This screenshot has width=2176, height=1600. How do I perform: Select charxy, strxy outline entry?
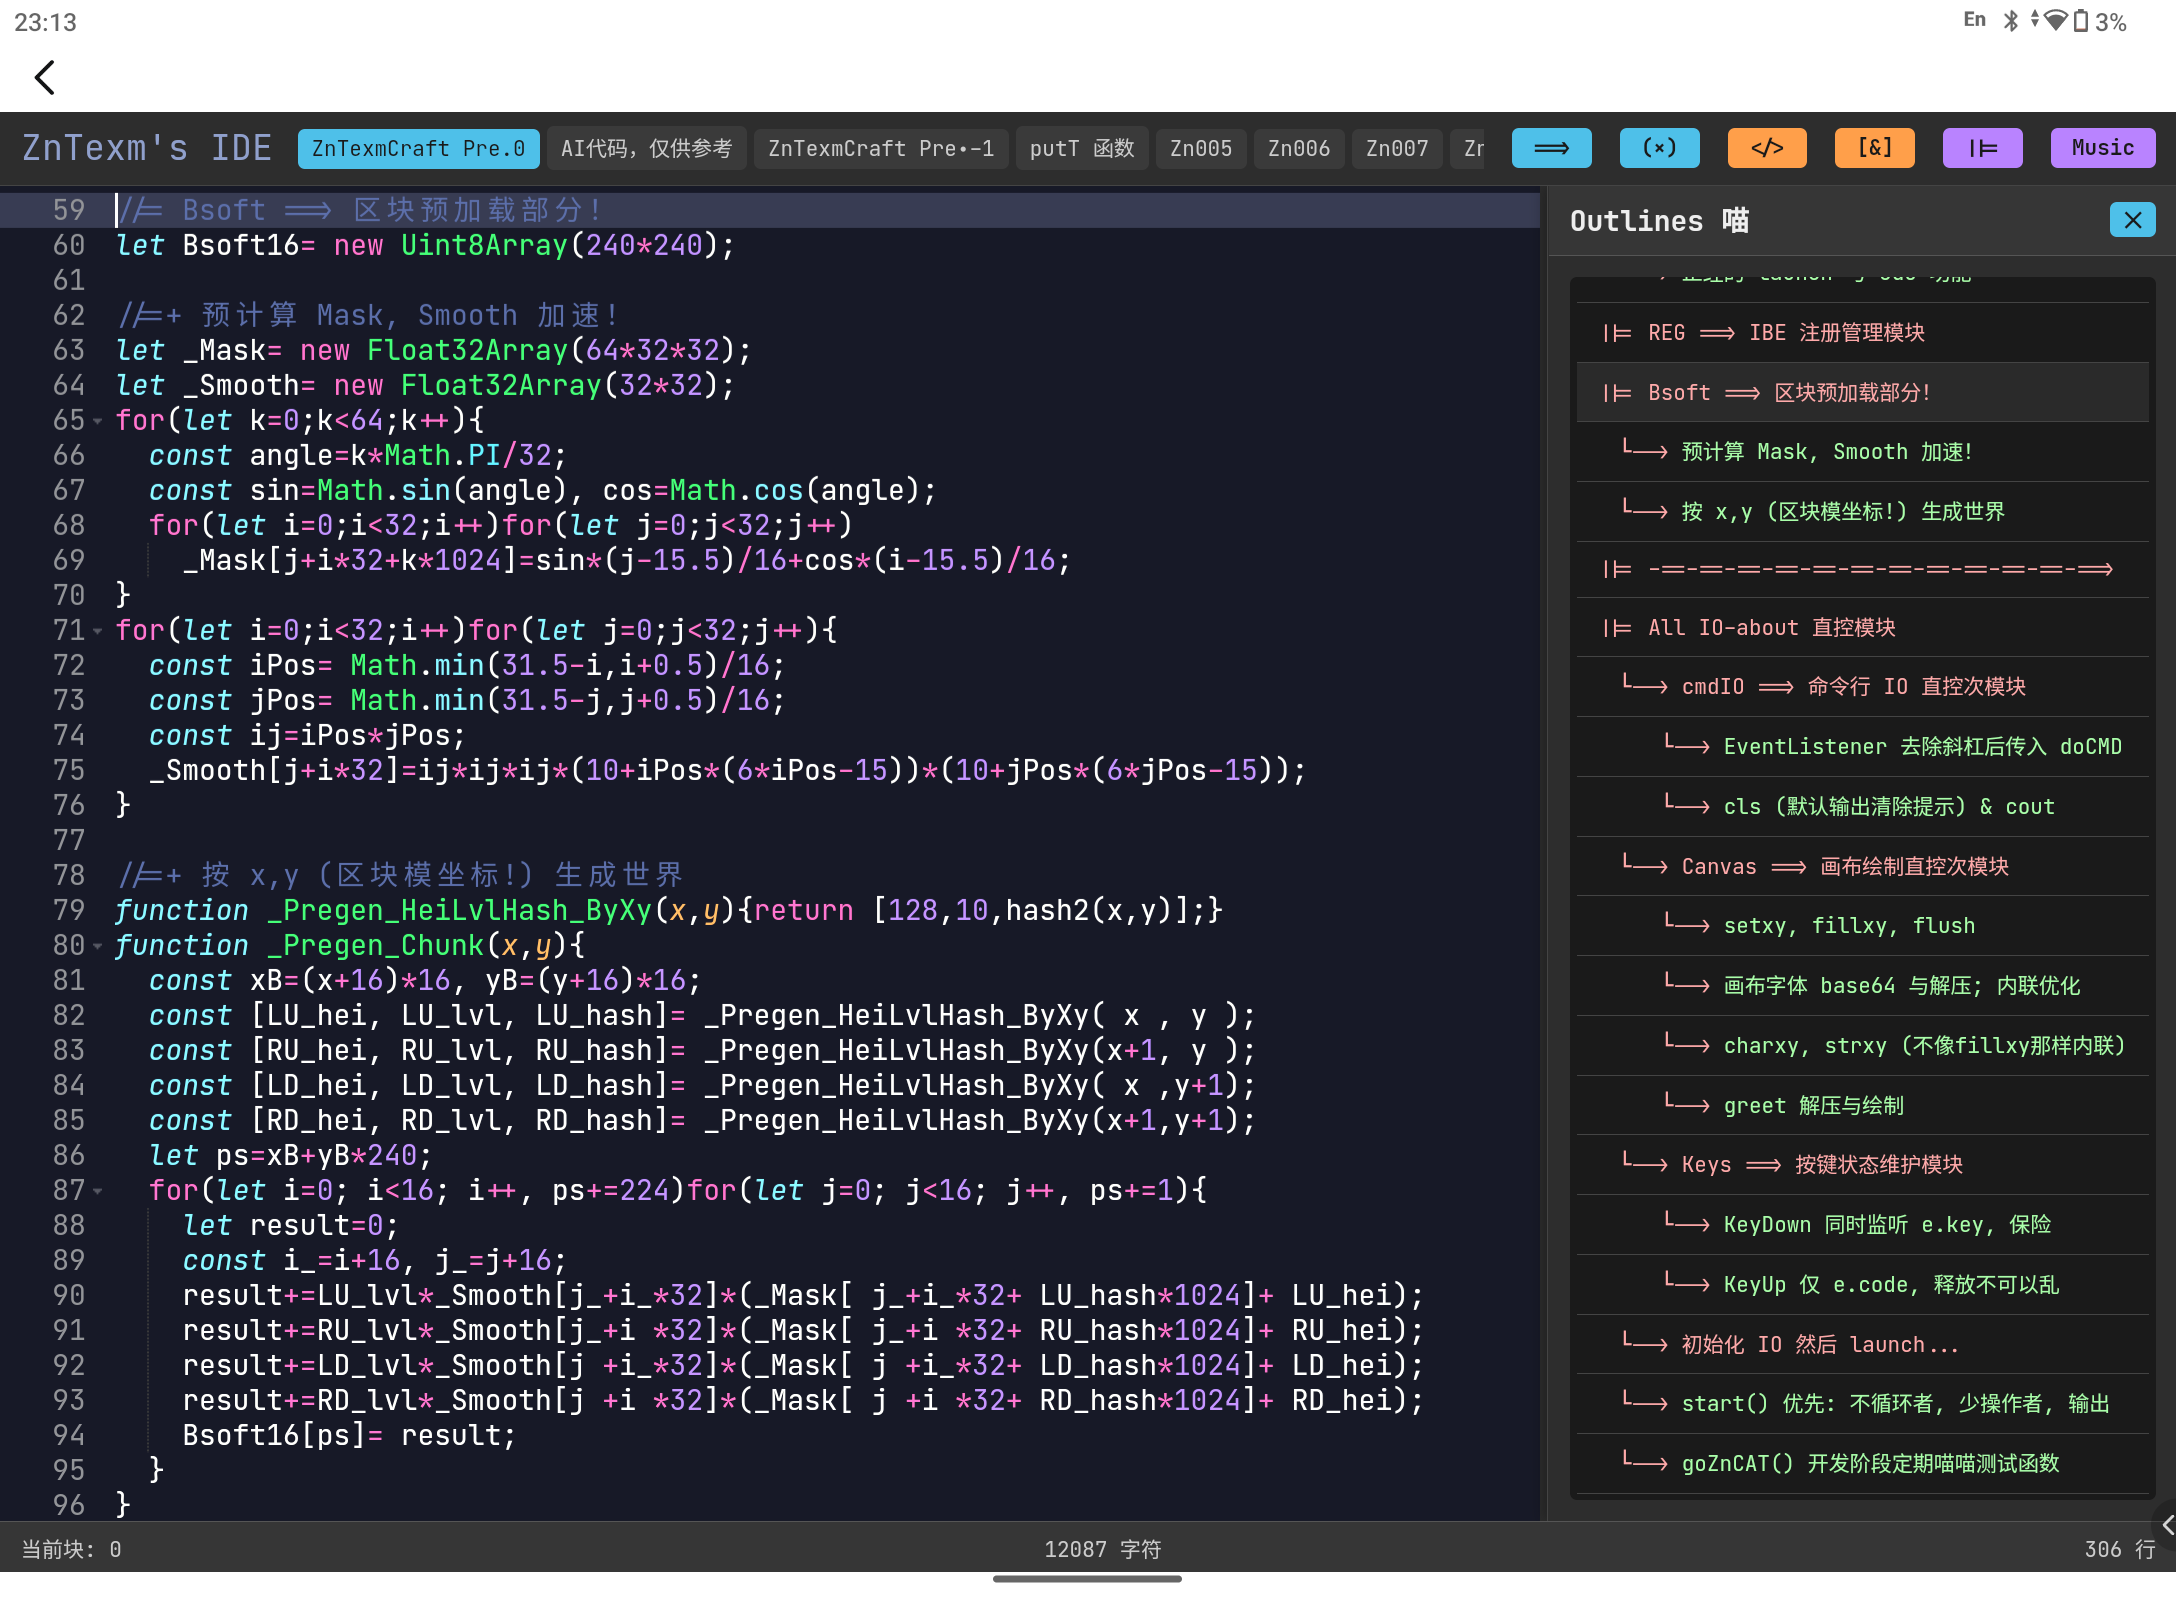tap(1862, 1046)
